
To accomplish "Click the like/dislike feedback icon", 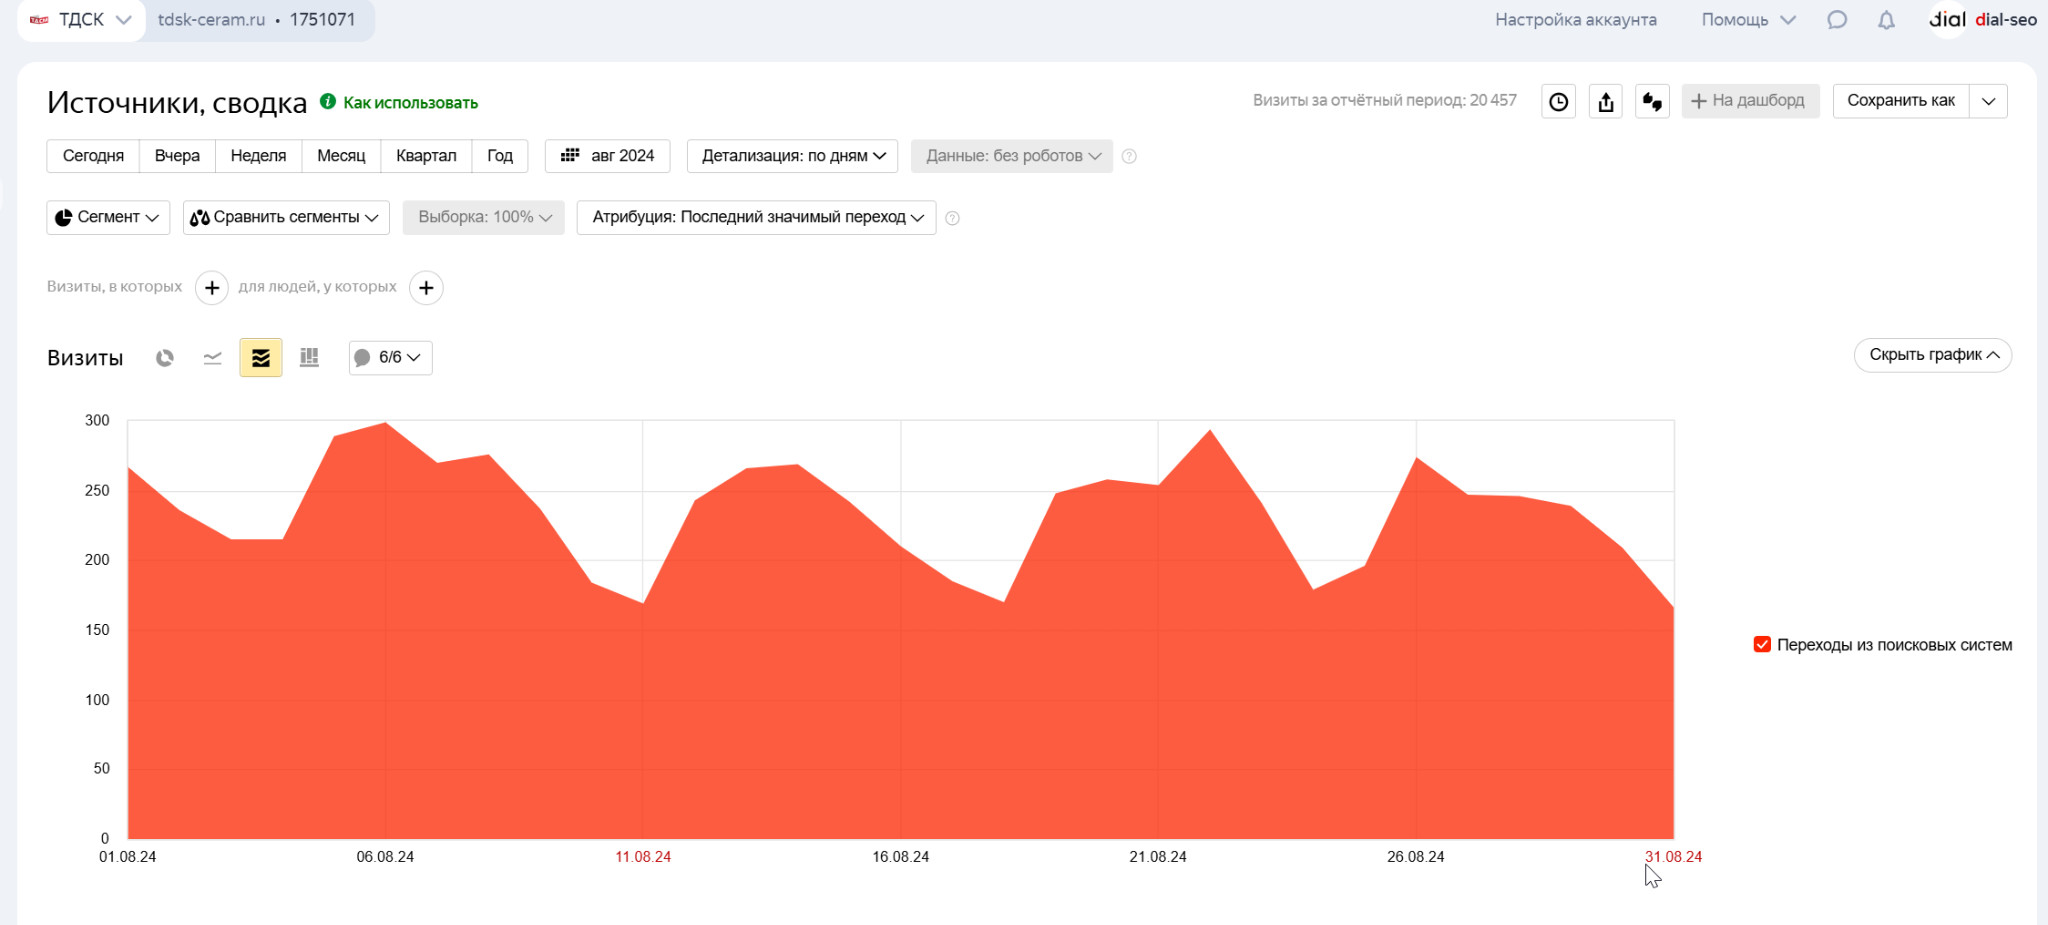I will pyautogui.click(x=1652, y=101).
